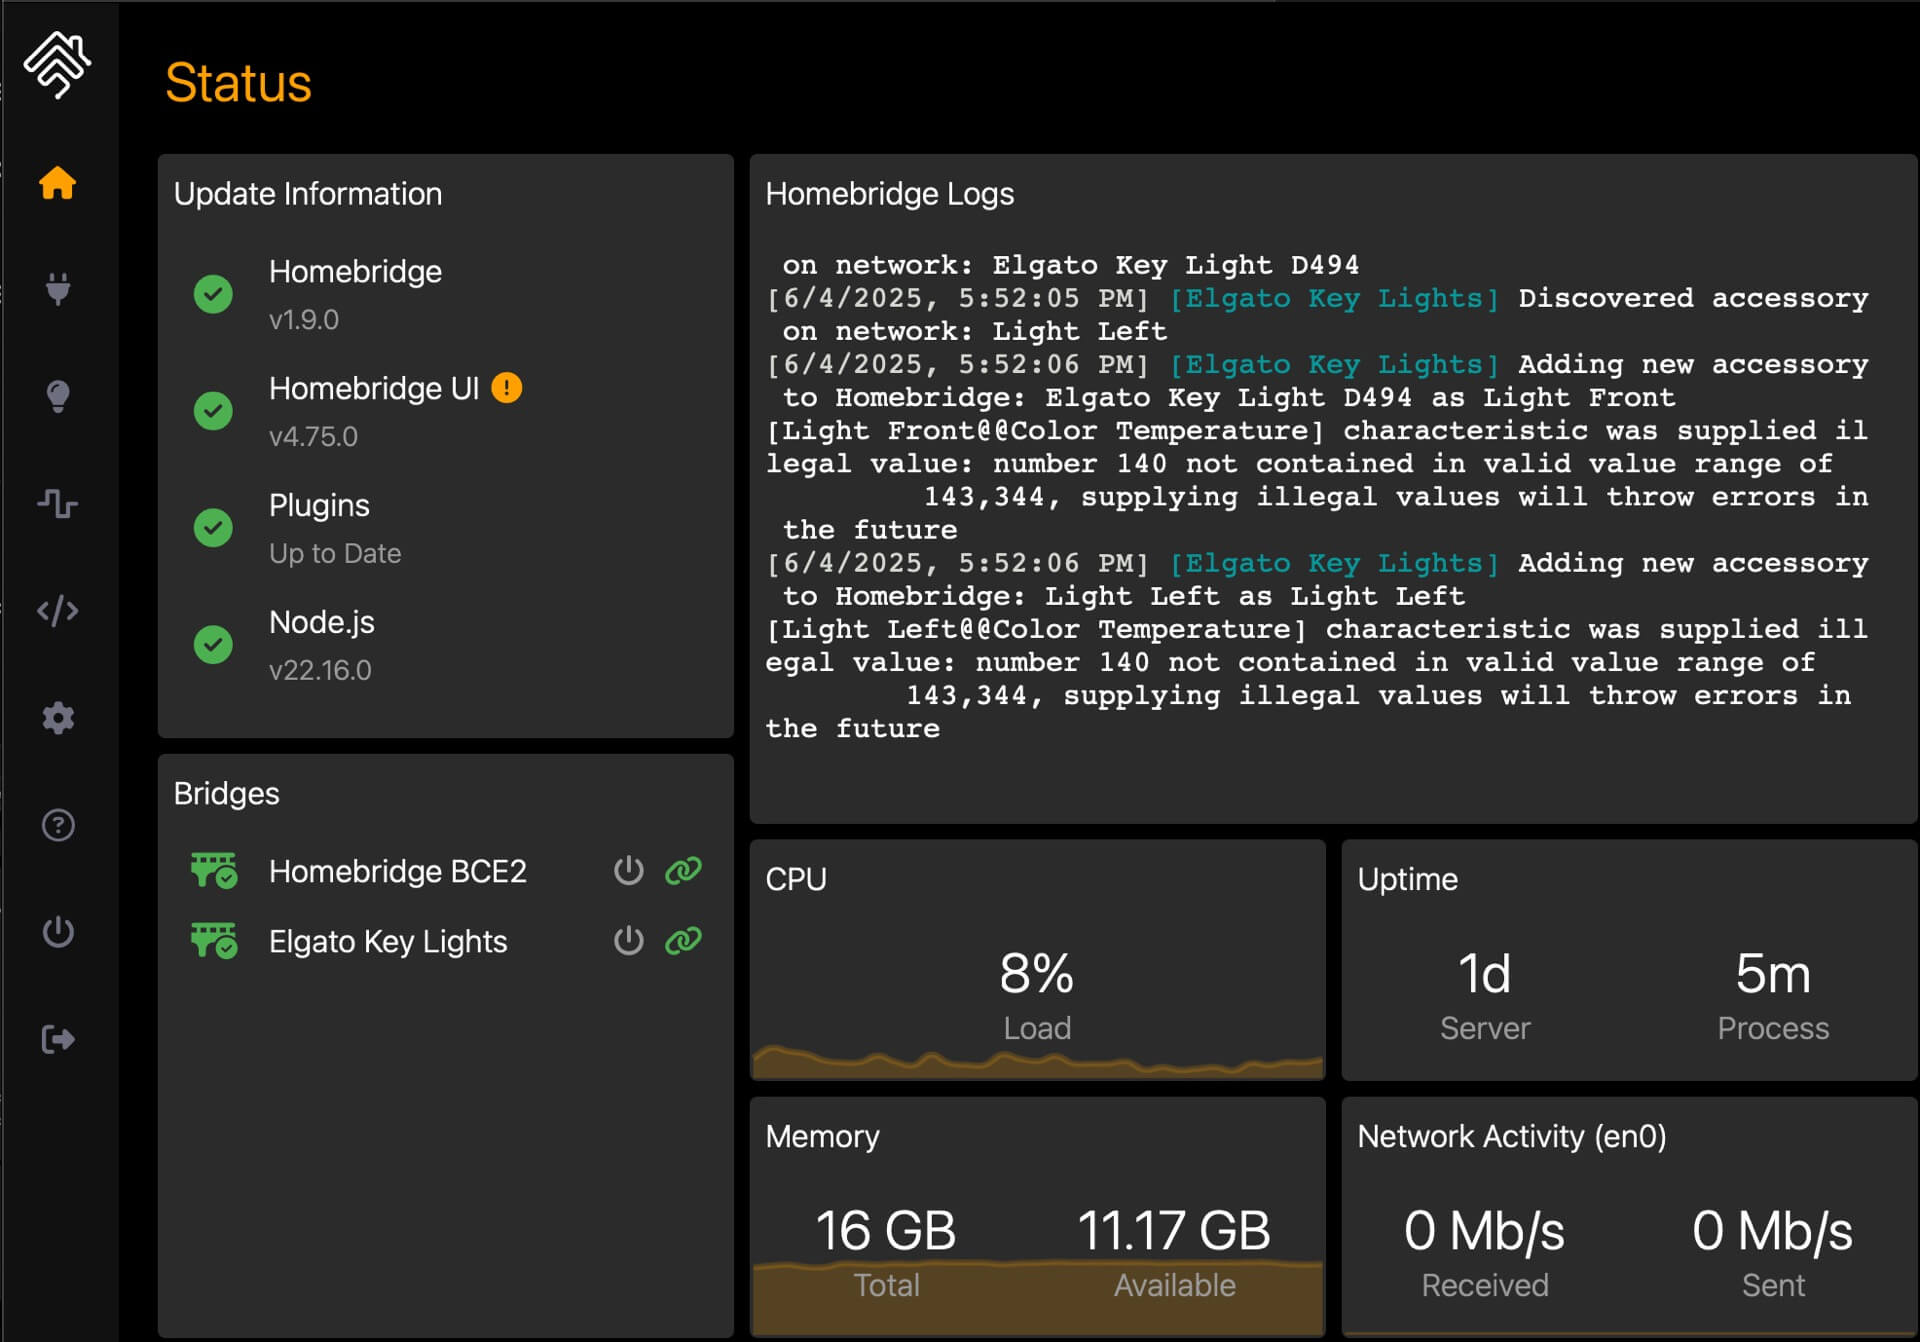Viewport: 1920px width, 1342px height.
Task: Click the 0 Mb/s Sent network value
Action: pos(1773,1230)
